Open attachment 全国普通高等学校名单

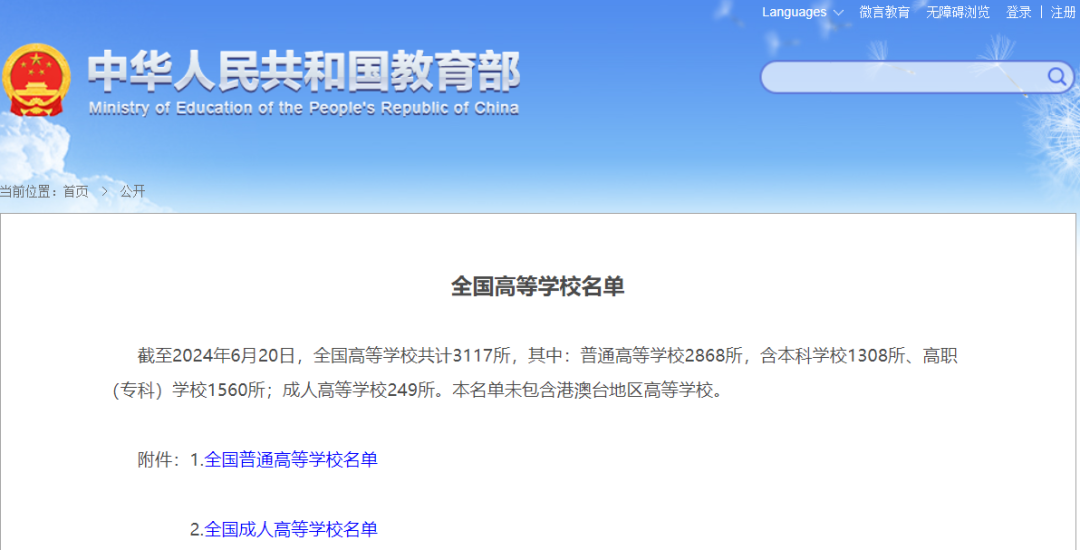(x=291, y=460)
